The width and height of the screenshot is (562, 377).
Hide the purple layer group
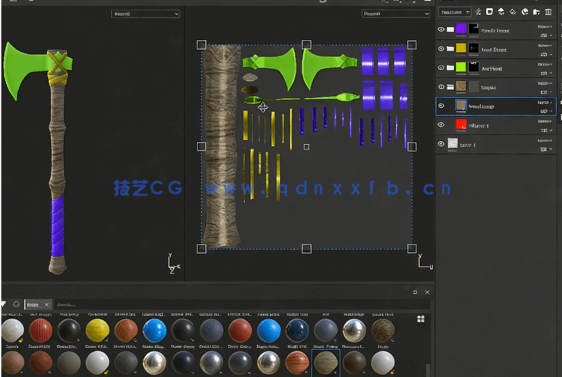[x=441, y=29]
